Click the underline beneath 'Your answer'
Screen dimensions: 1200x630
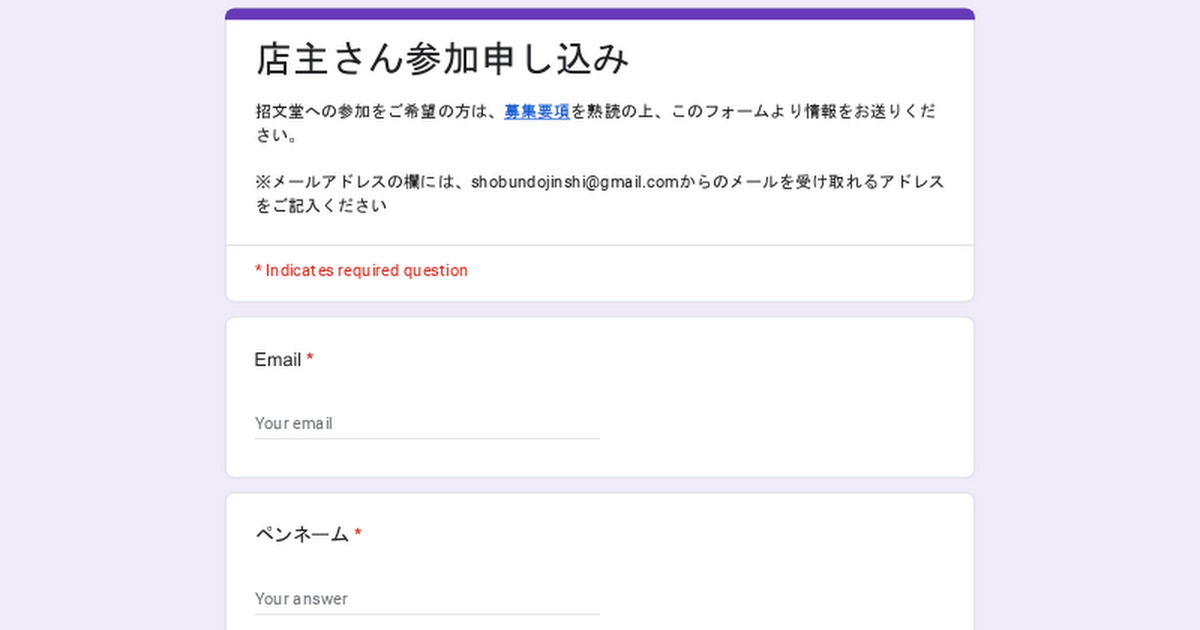tap(426, 614)
